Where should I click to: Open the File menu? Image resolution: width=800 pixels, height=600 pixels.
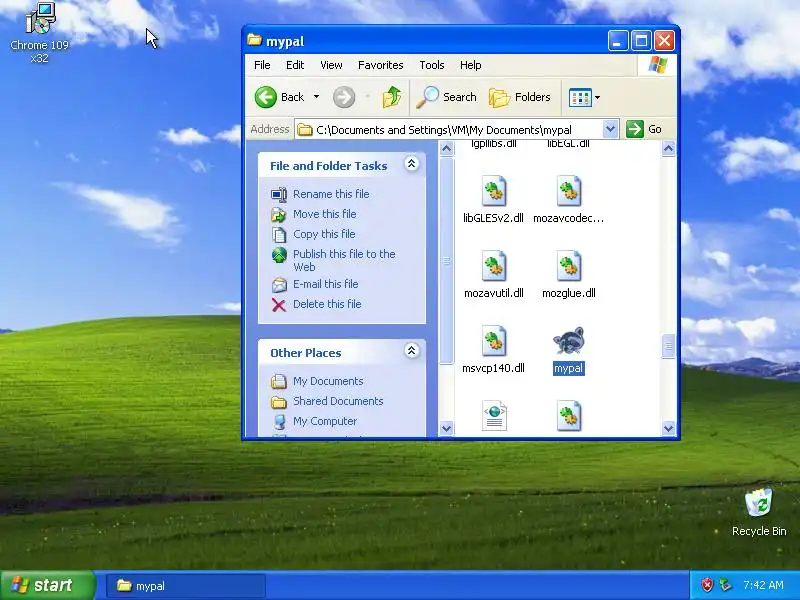pos(262,65)
